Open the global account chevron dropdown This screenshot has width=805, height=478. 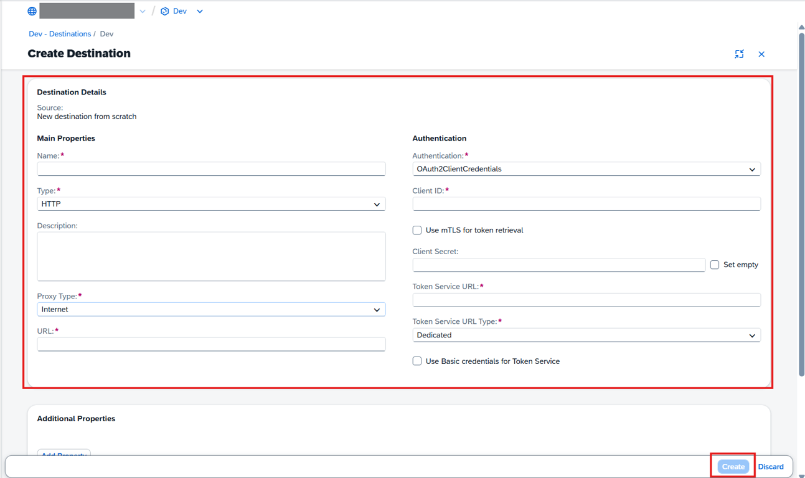point(142,11)
